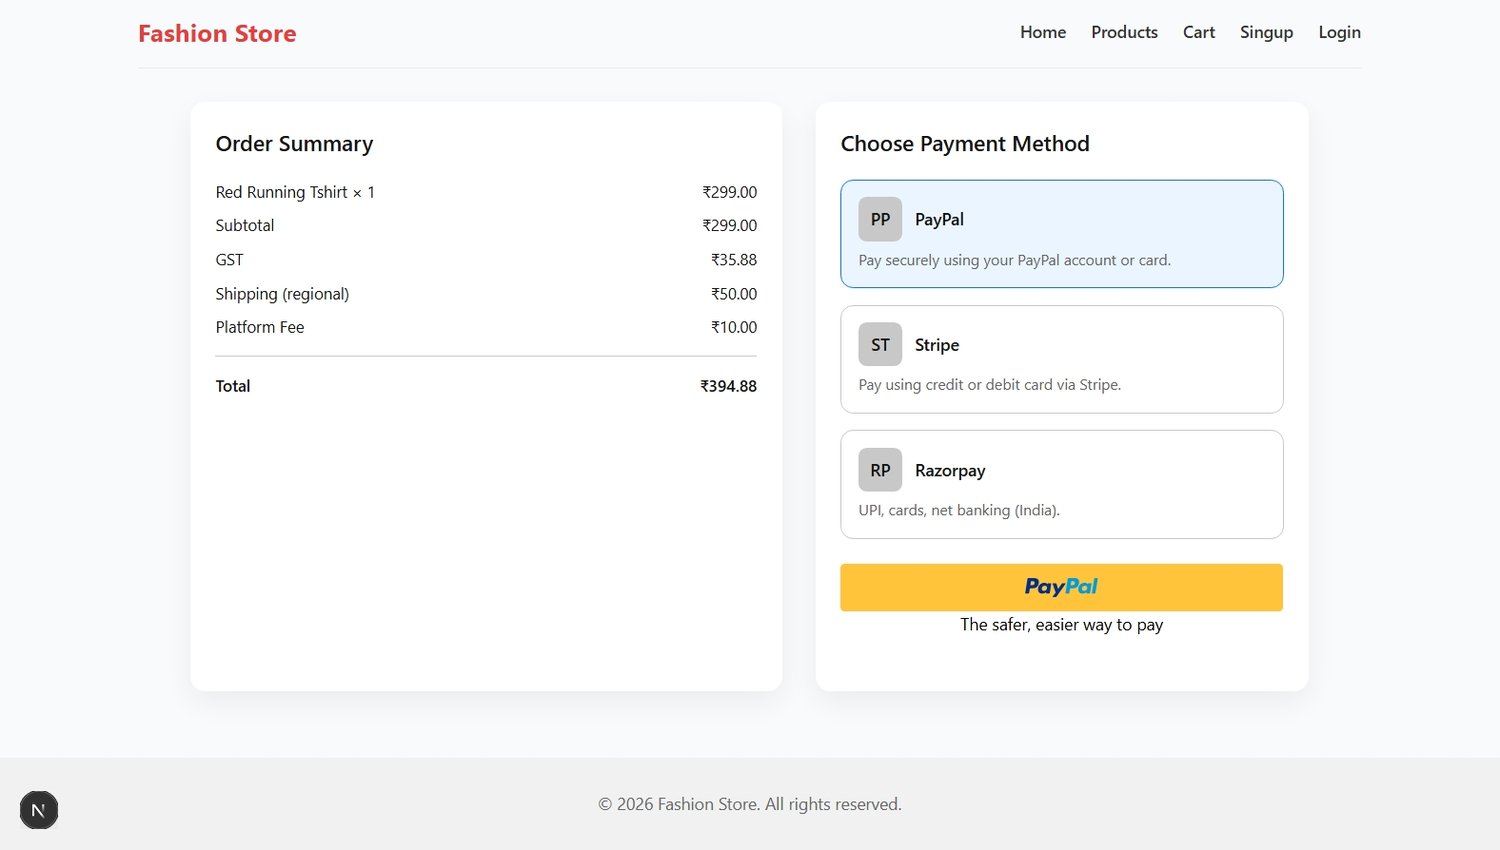Click the ST Stripe badge icon

click(880, 345)
